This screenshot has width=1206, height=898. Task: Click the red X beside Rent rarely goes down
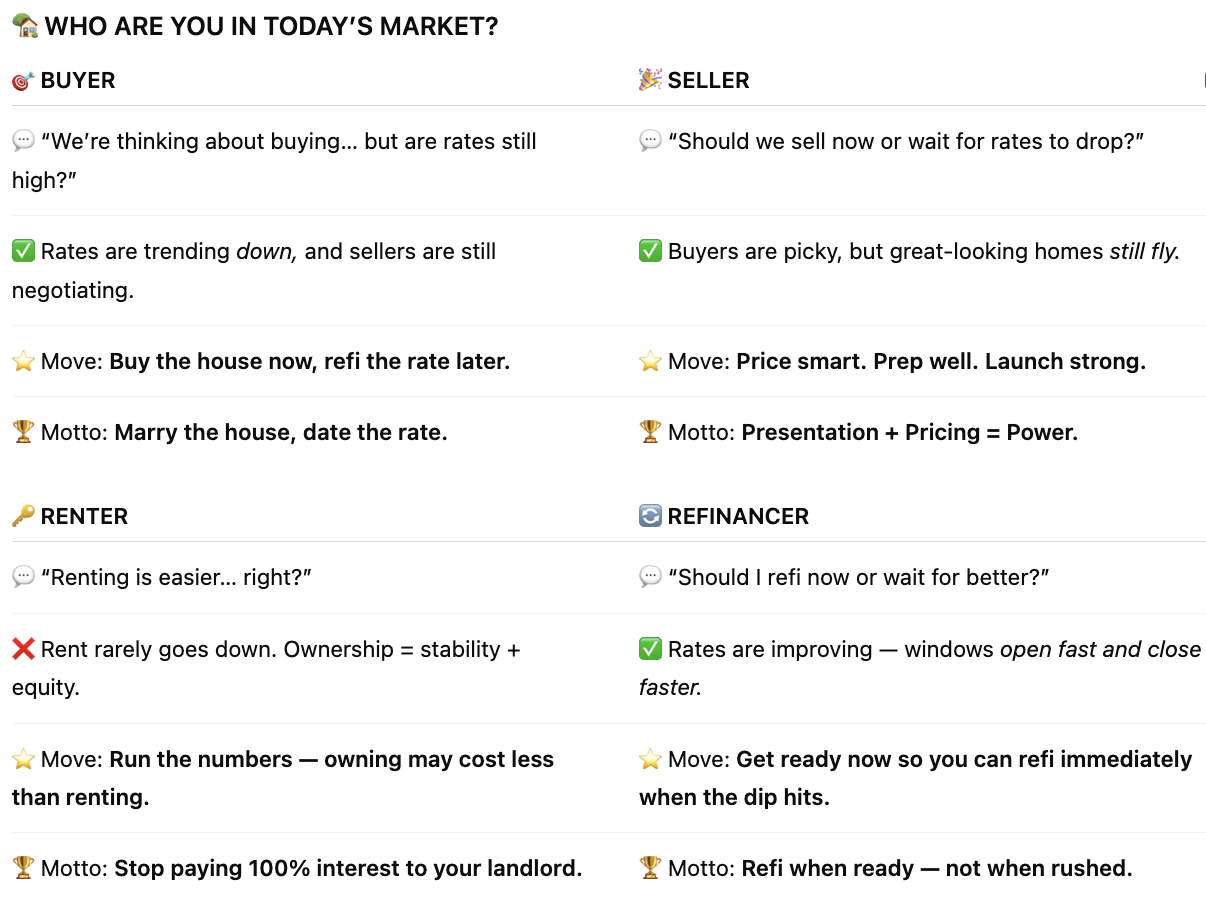click(x=23, y=649)
